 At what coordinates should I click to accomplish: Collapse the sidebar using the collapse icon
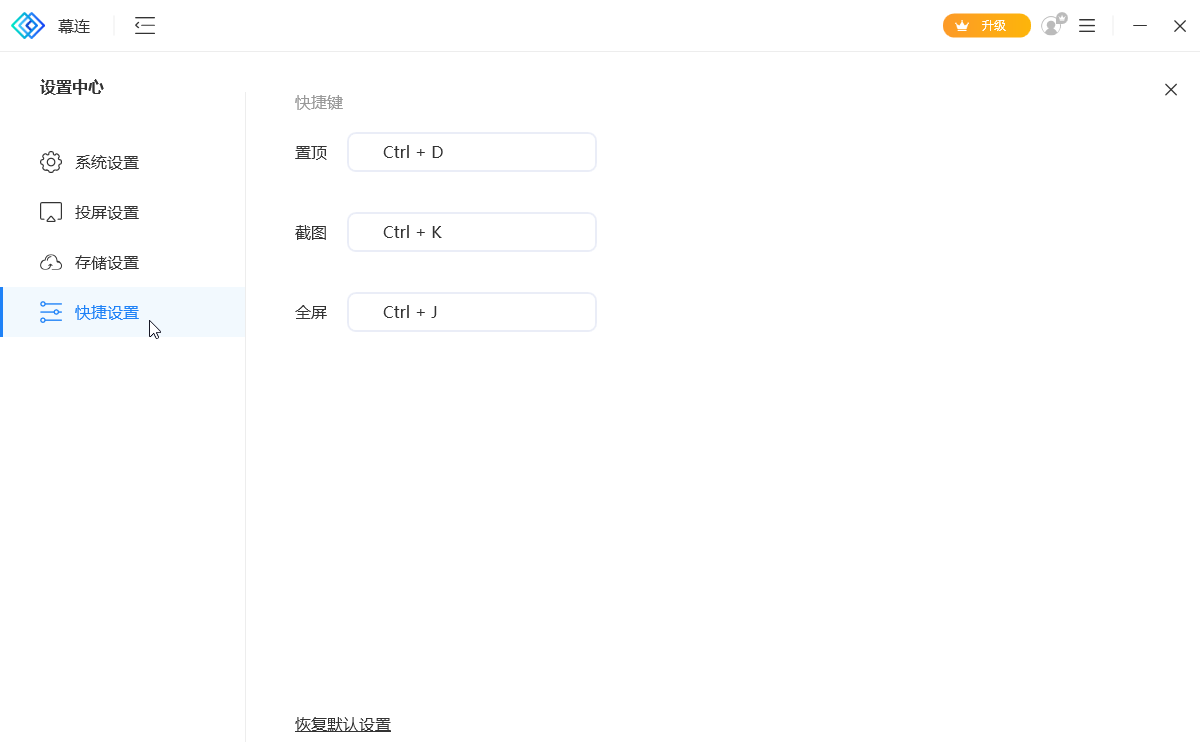point(144,26)
